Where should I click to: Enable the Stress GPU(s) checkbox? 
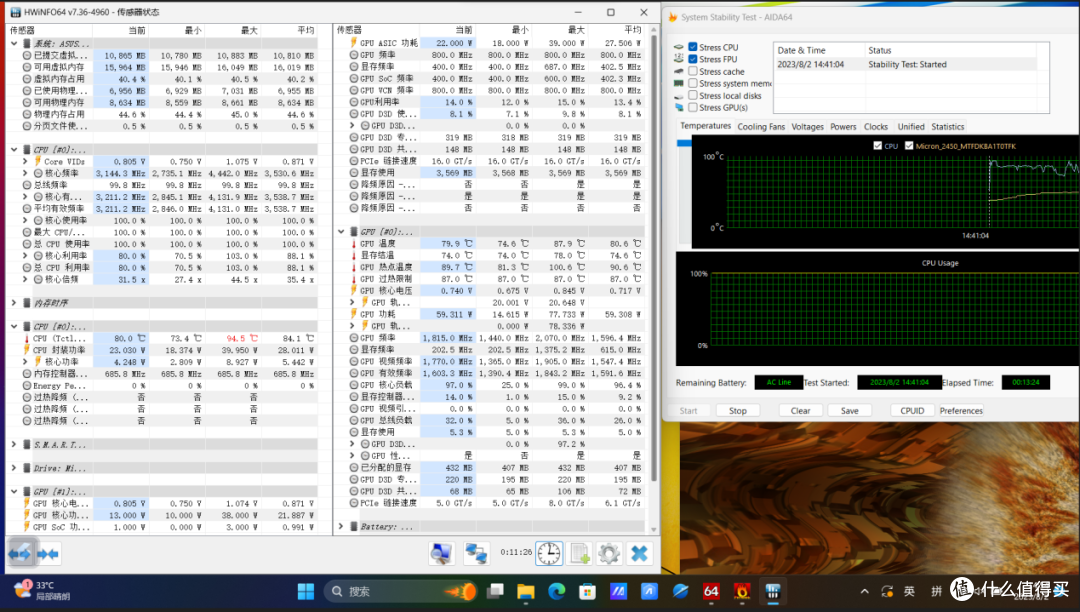pos(693,107)
